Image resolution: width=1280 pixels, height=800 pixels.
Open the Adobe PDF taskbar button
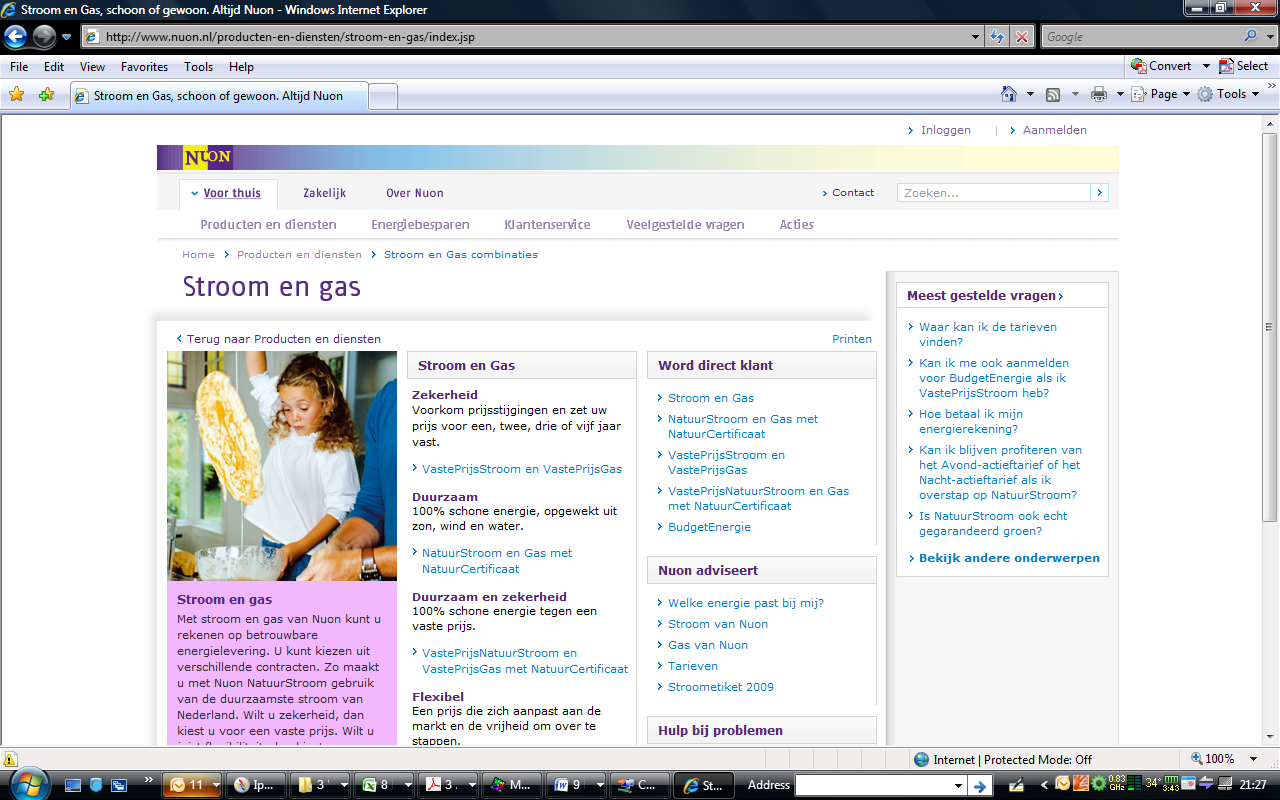click(x=446, y=785)
